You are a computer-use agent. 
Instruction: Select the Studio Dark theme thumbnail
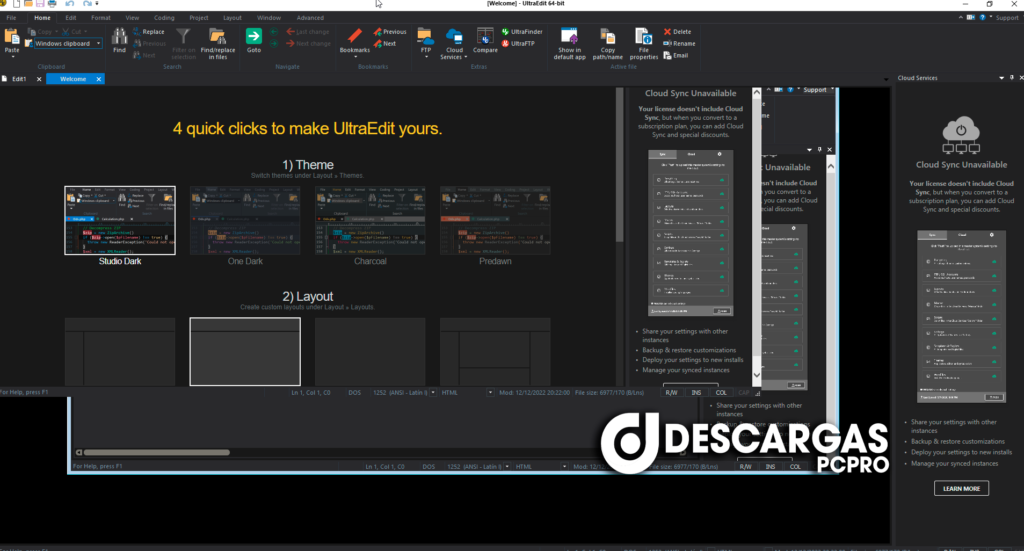click(120, 220)
